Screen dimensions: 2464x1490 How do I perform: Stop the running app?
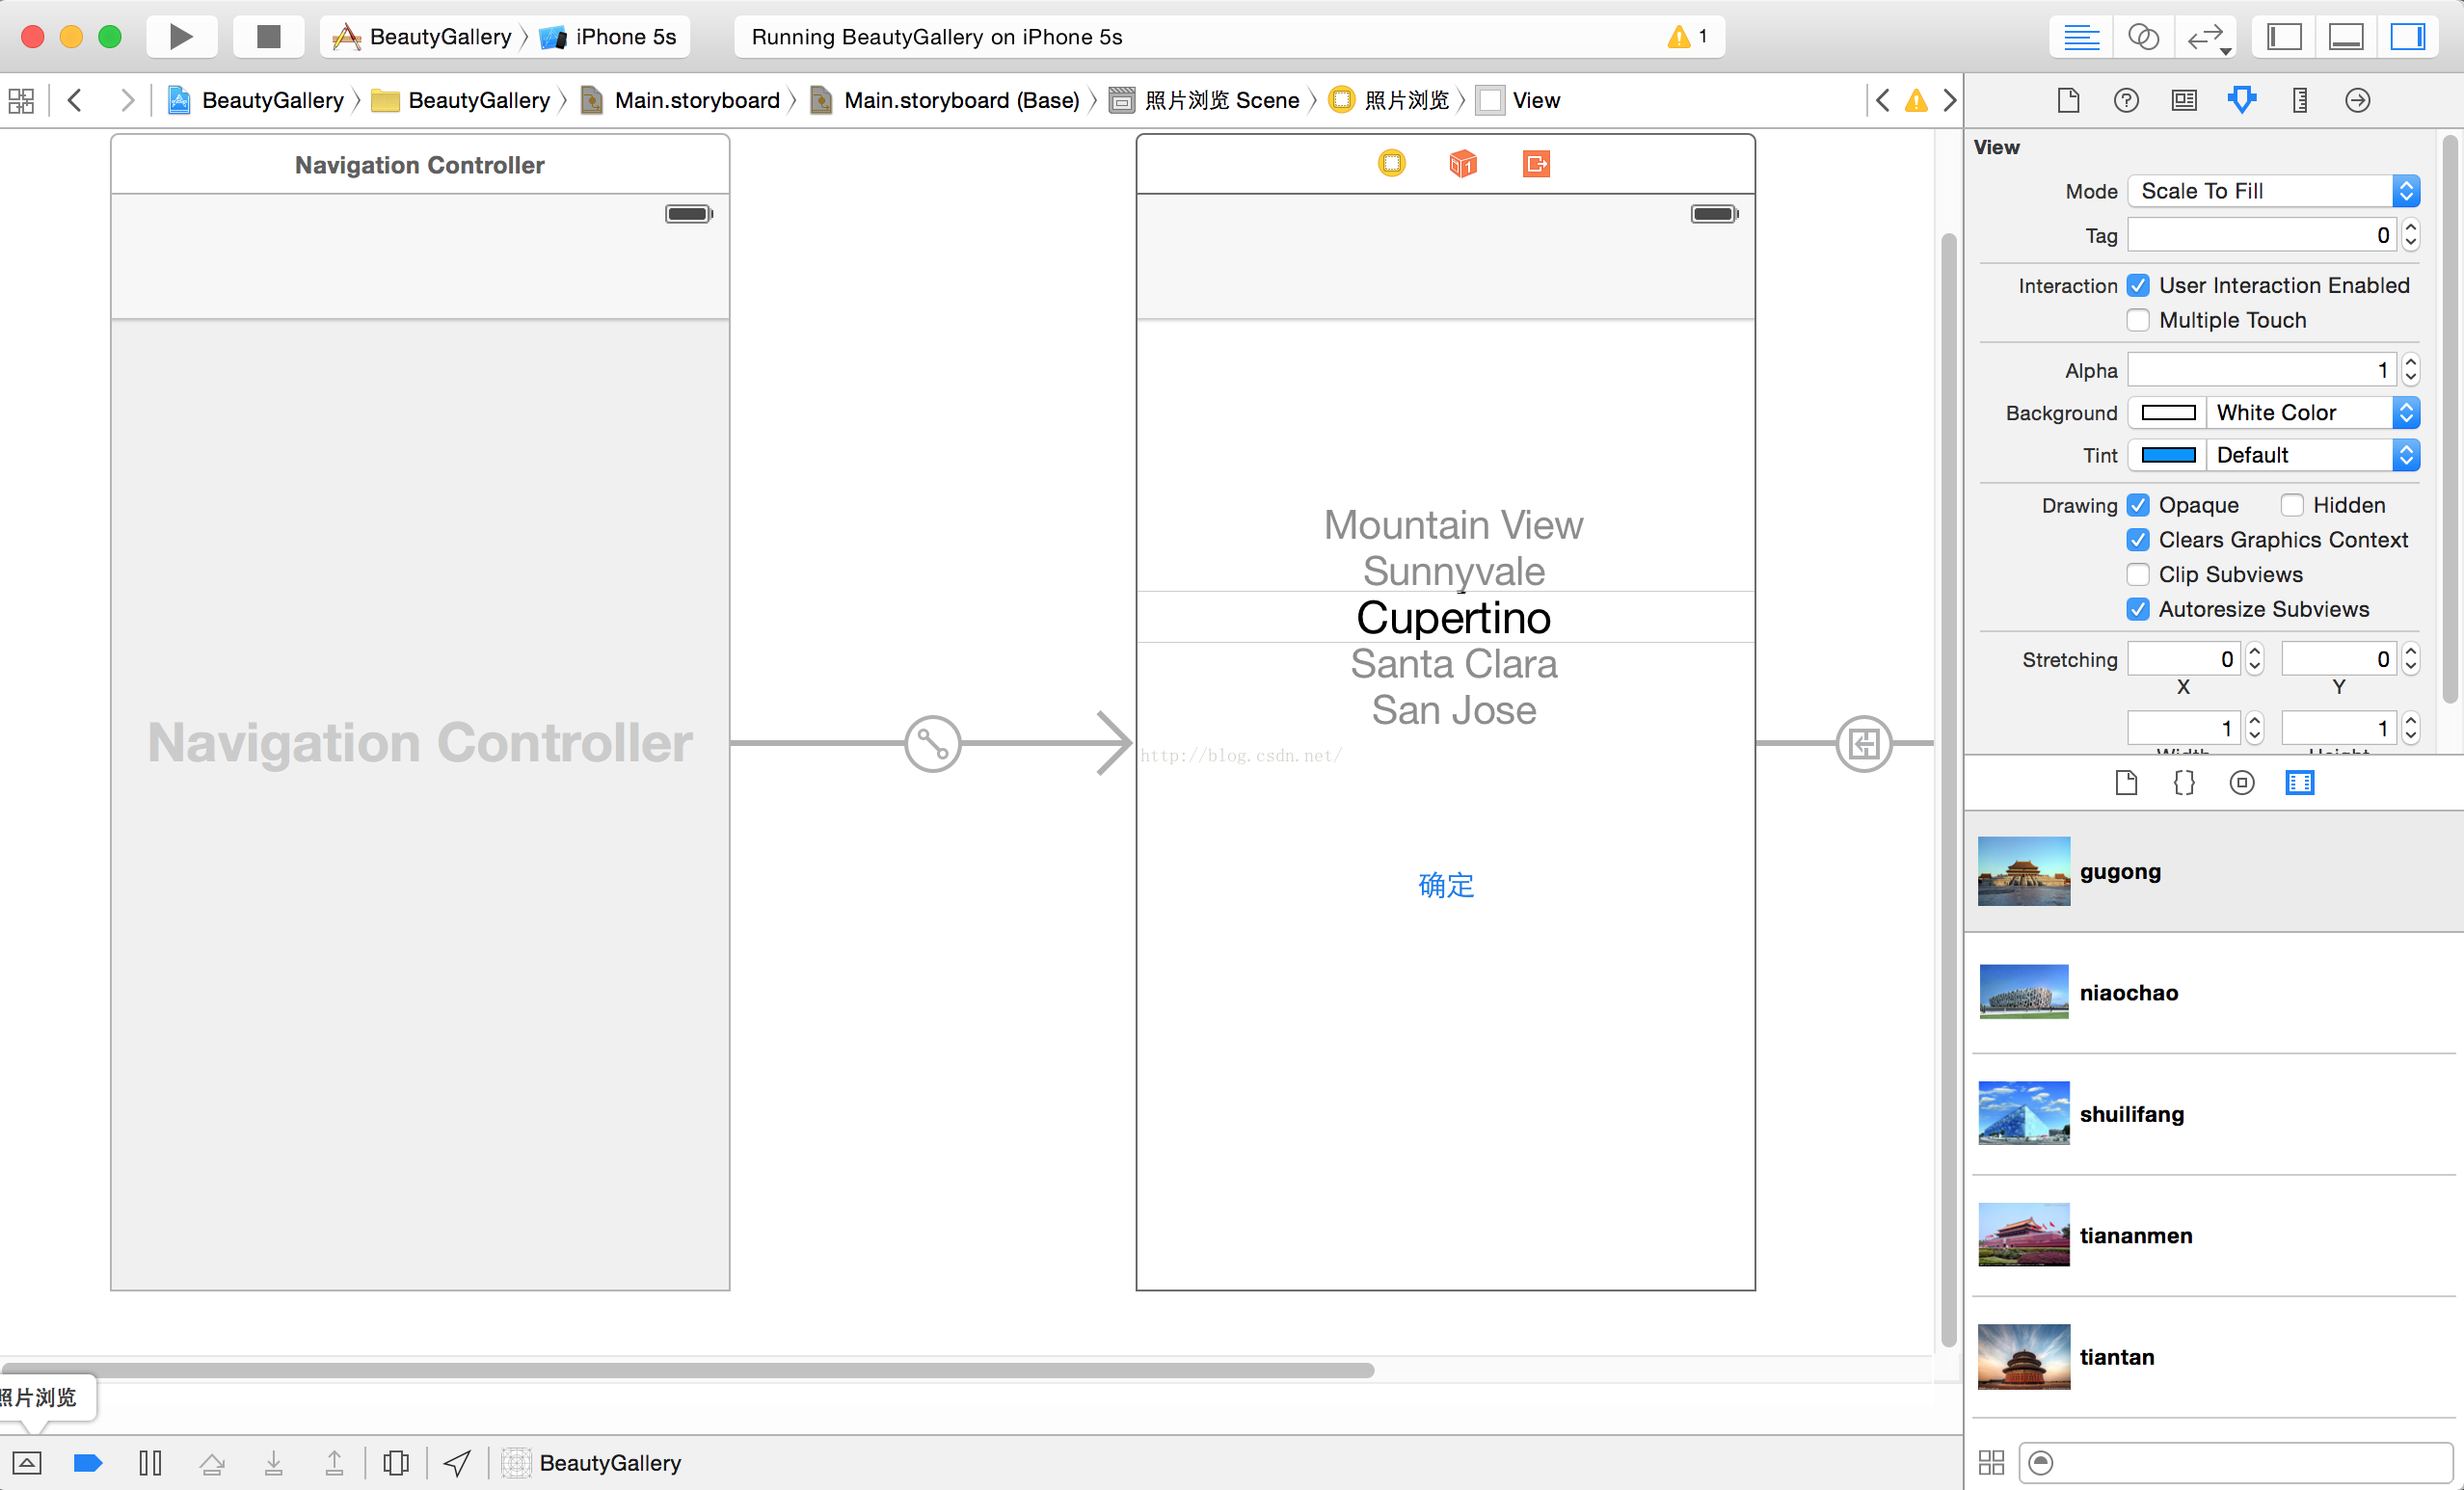268,37
